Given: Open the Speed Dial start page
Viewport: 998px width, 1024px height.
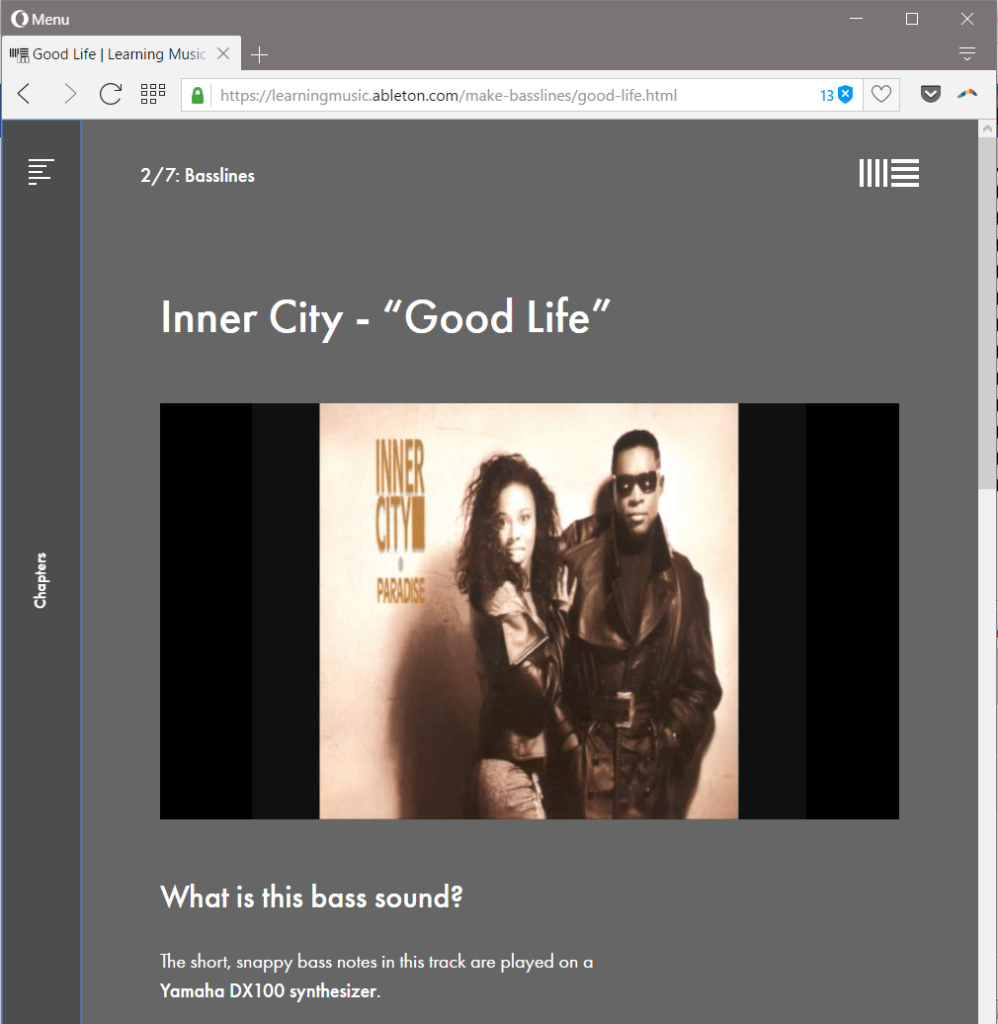Looking at the screenshot, I should [153, 94].
